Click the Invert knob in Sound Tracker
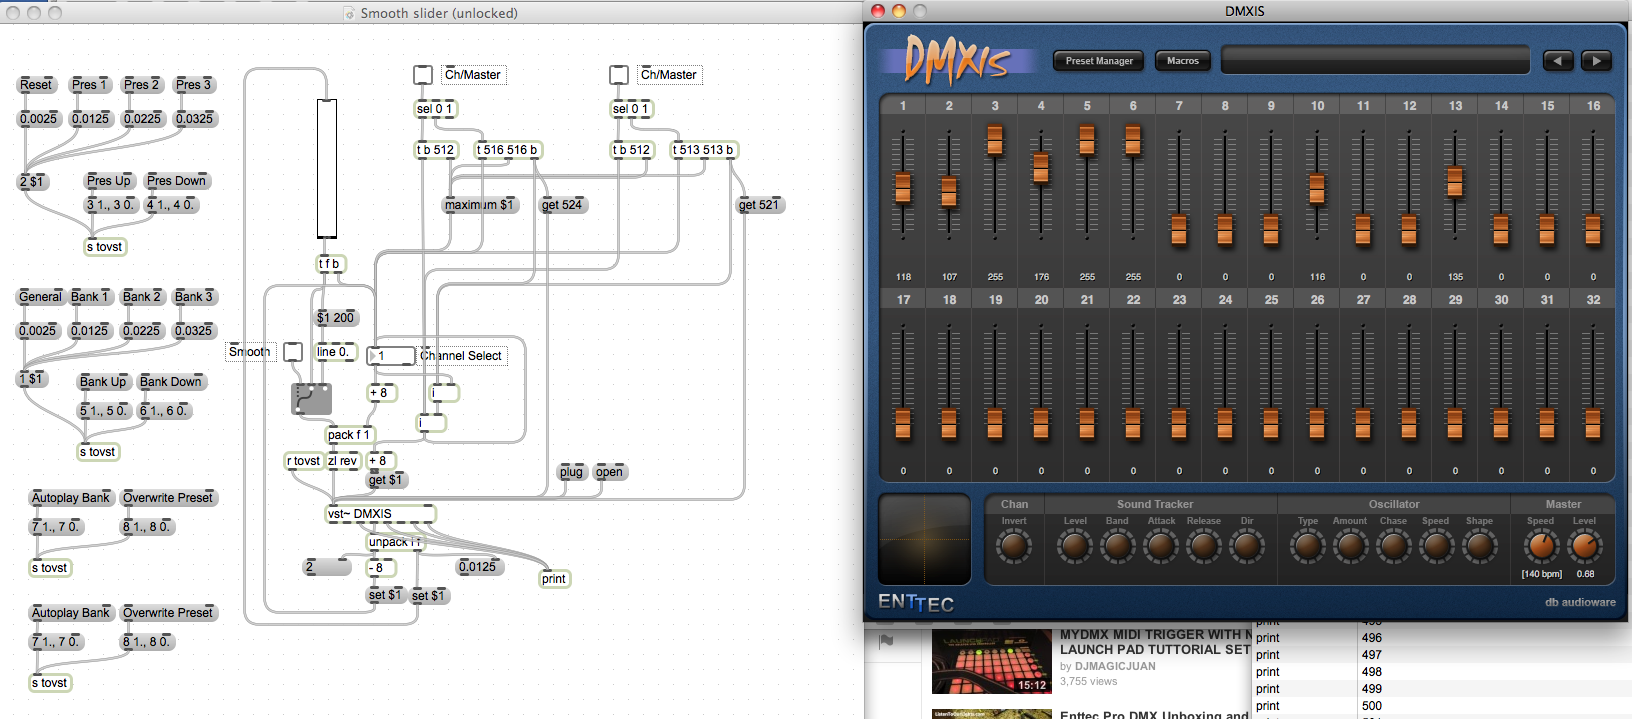The height and width of the screenshot is (719, 1632). pos(1013,546)
